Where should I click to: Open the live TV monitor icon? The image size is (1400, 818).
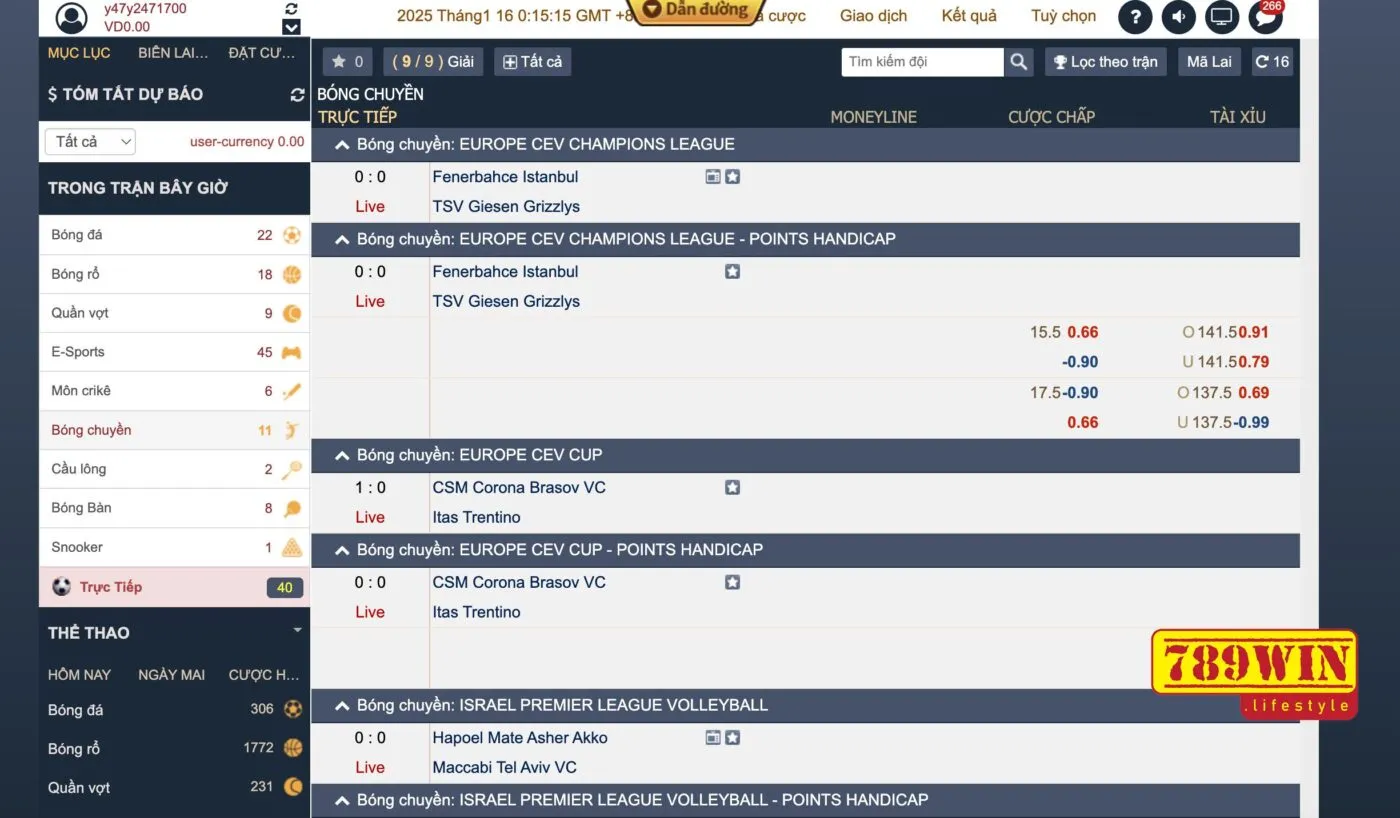click(1222, 17)
